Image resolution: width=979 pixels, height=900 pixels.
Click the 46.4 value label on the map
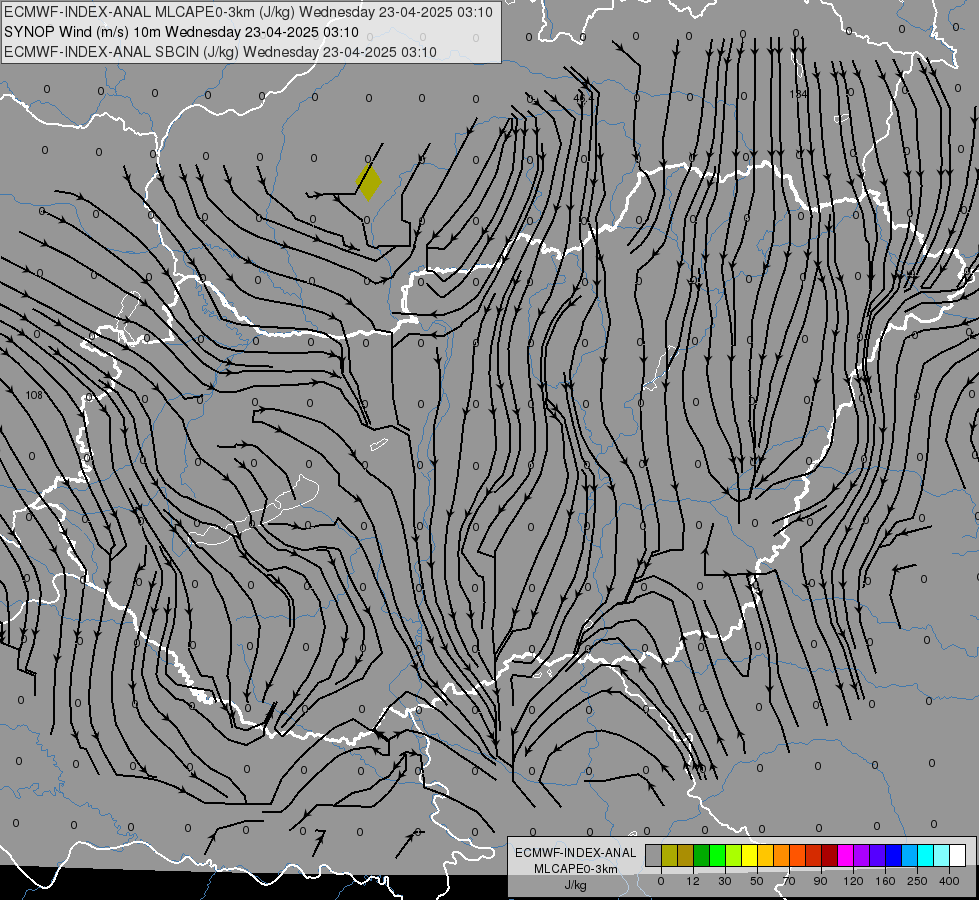(583, 98)
